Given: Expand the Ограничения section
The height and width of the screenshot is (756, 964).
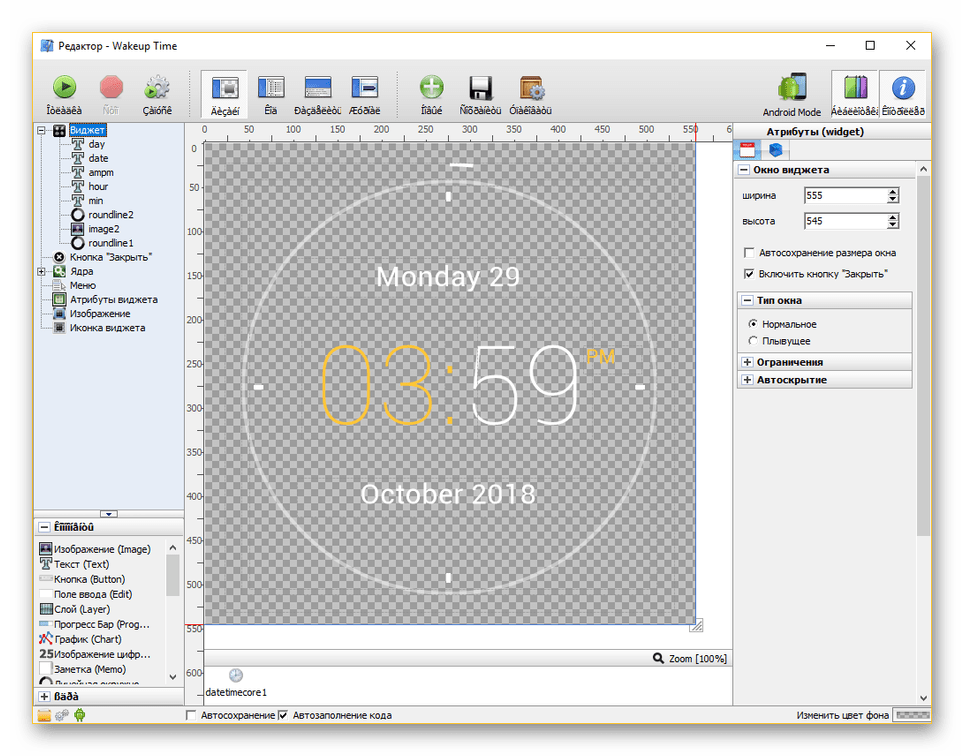Looking at the screenshot, I should point(747,362).
